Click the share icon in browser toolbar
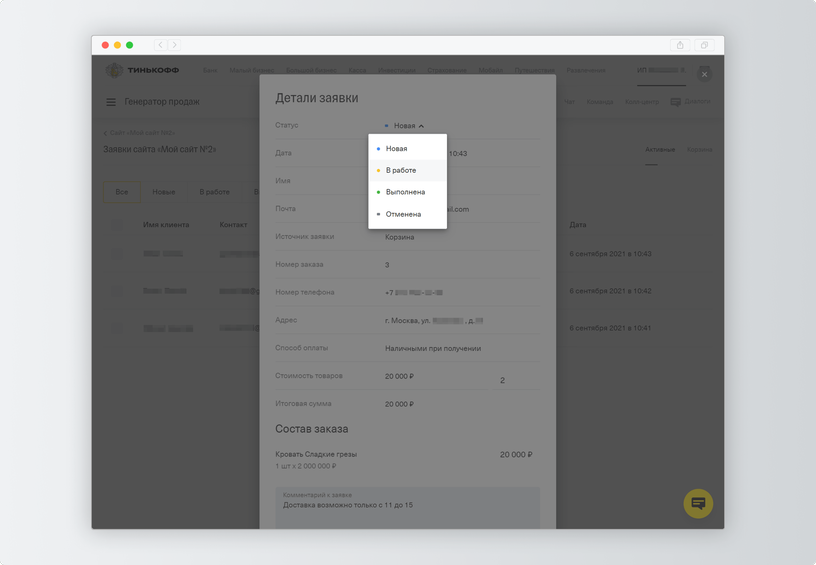 point(680,45)
